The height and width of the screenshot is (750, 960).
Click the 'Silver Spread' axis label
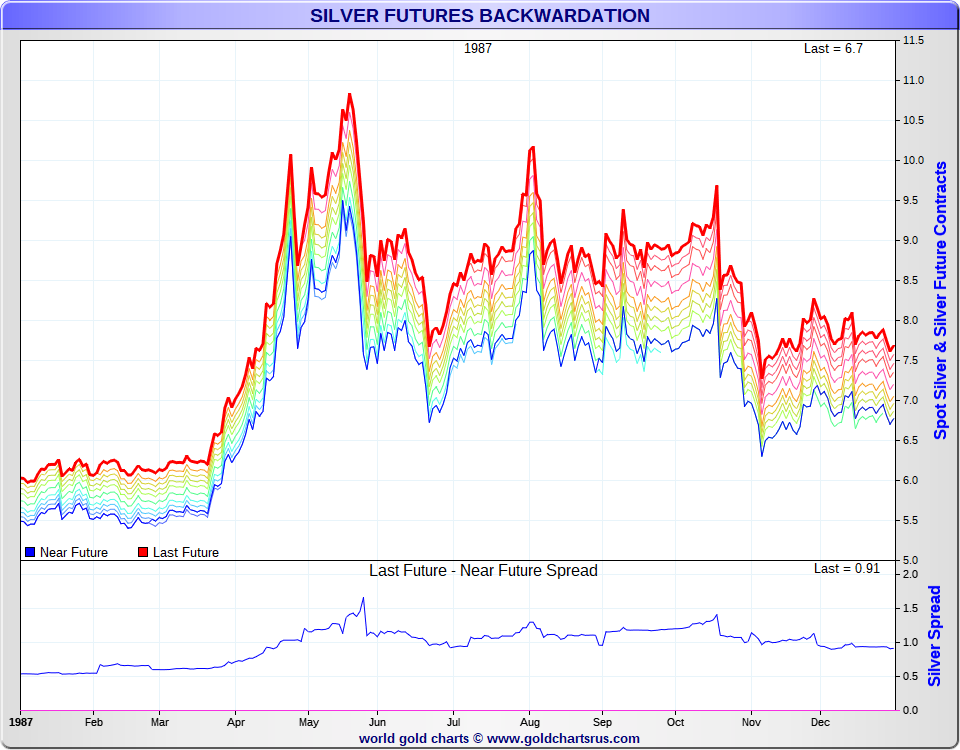coord(934,636)
